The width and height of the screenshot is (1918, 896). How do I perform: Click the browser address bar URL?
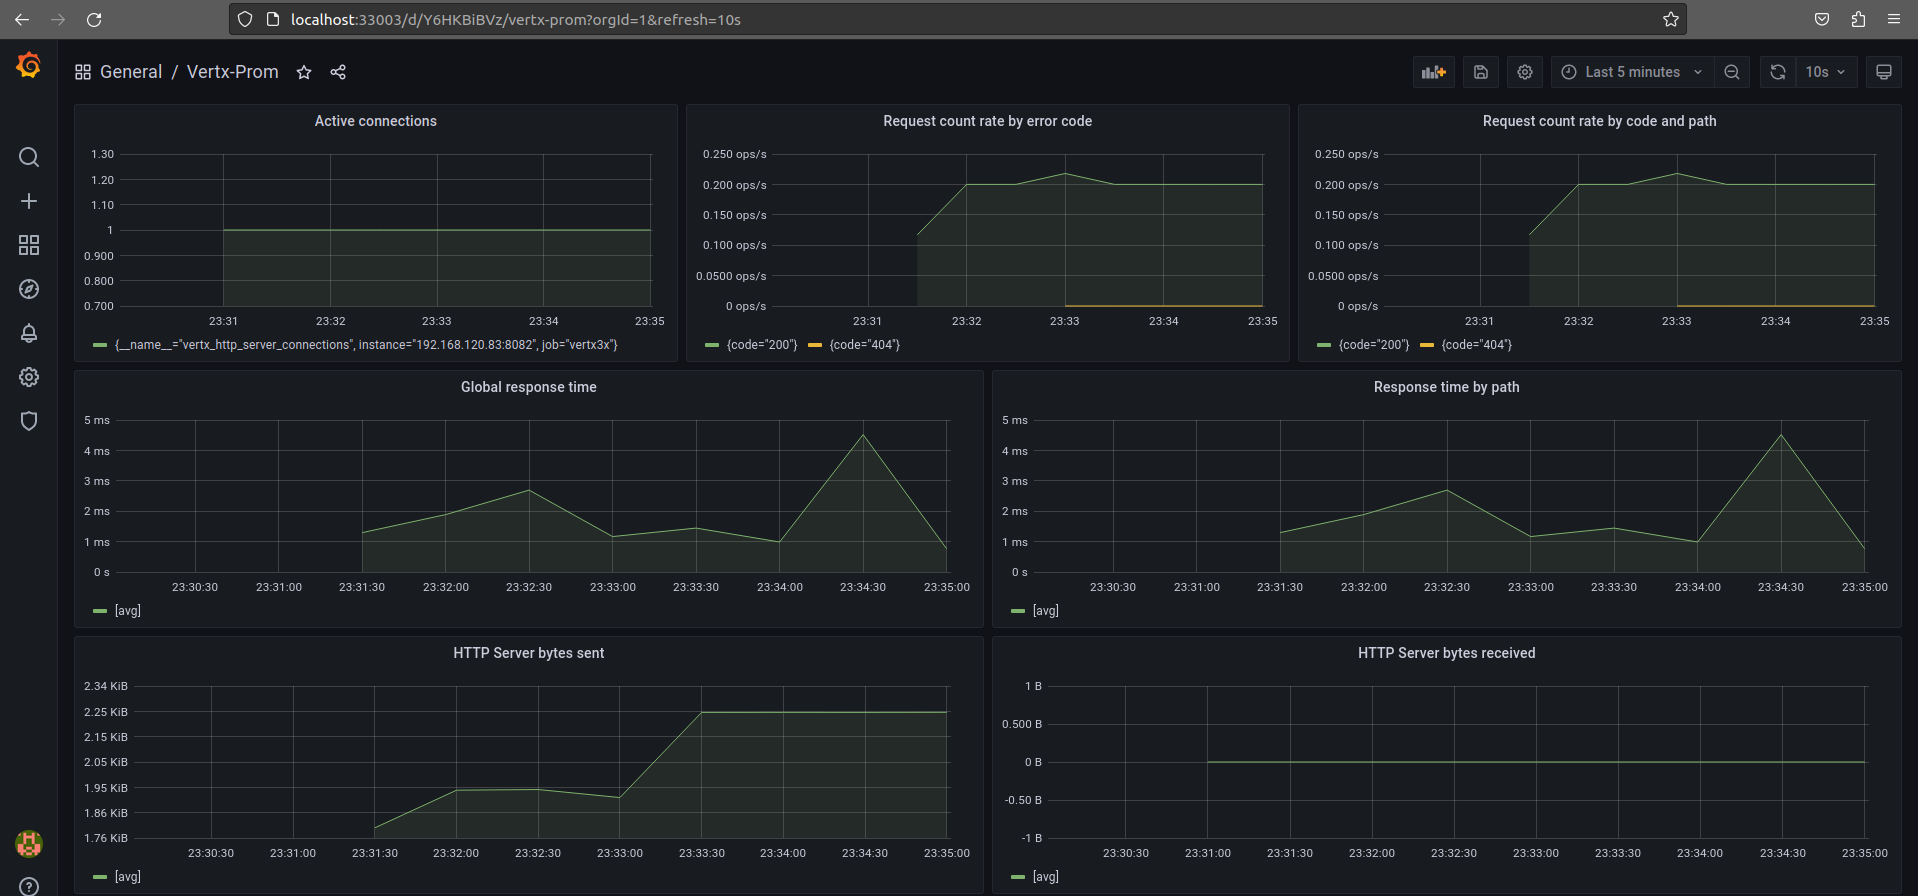[516, 19]
